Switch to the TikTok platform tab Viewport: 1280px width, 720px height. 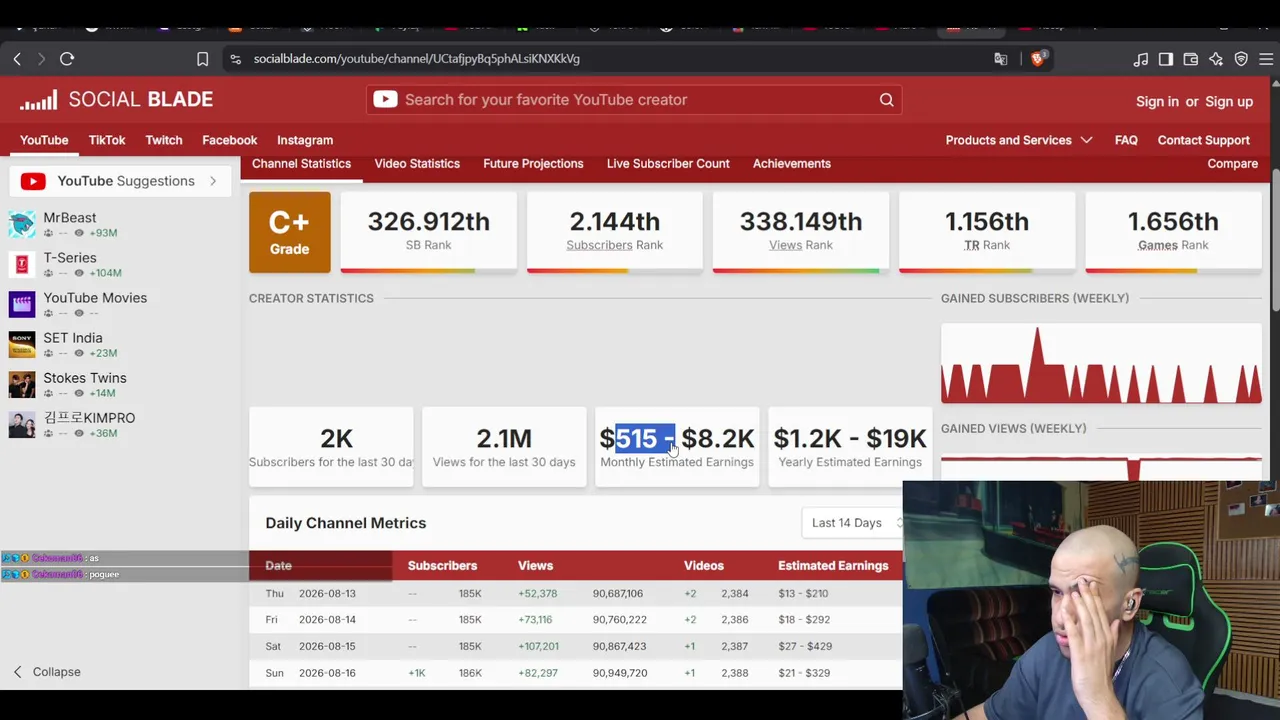click(x=107, y=140)
